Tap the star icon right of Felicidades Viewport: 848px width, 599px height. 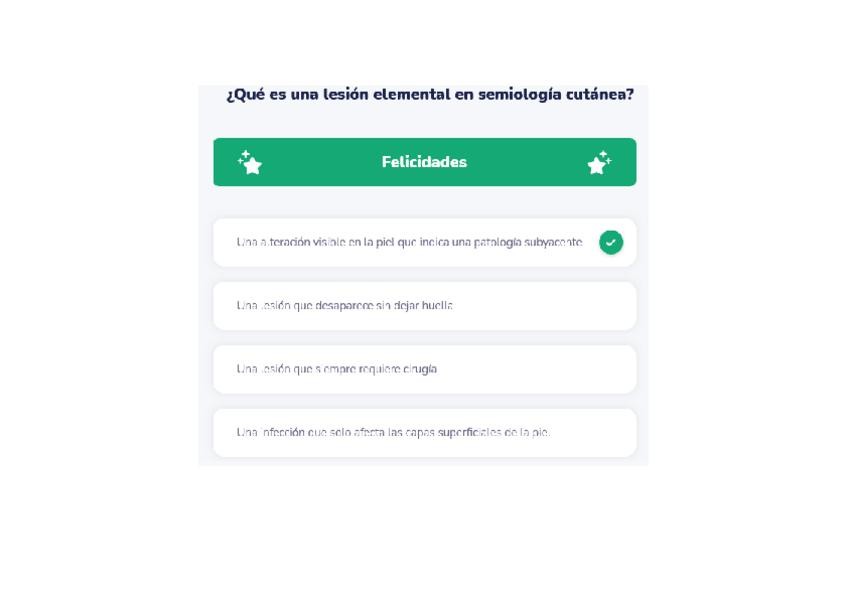[599, 162]
